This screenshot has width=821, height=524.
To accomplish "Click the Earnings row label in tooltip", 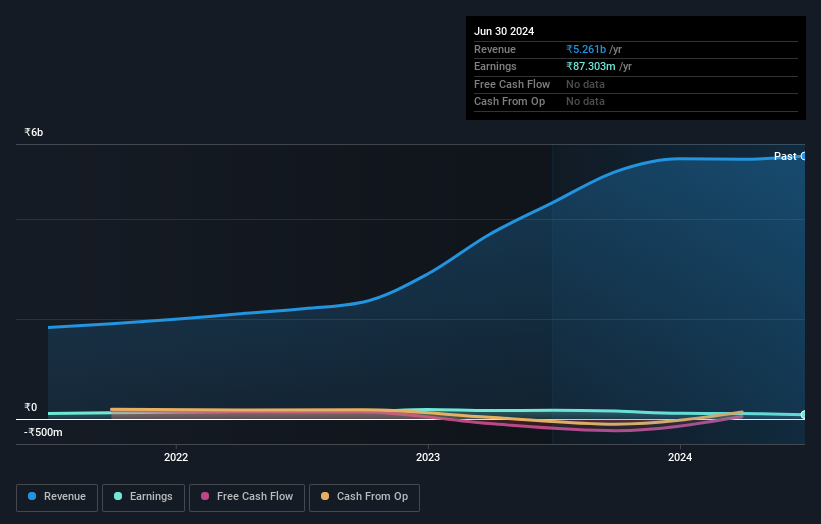I will coord(495,66).
